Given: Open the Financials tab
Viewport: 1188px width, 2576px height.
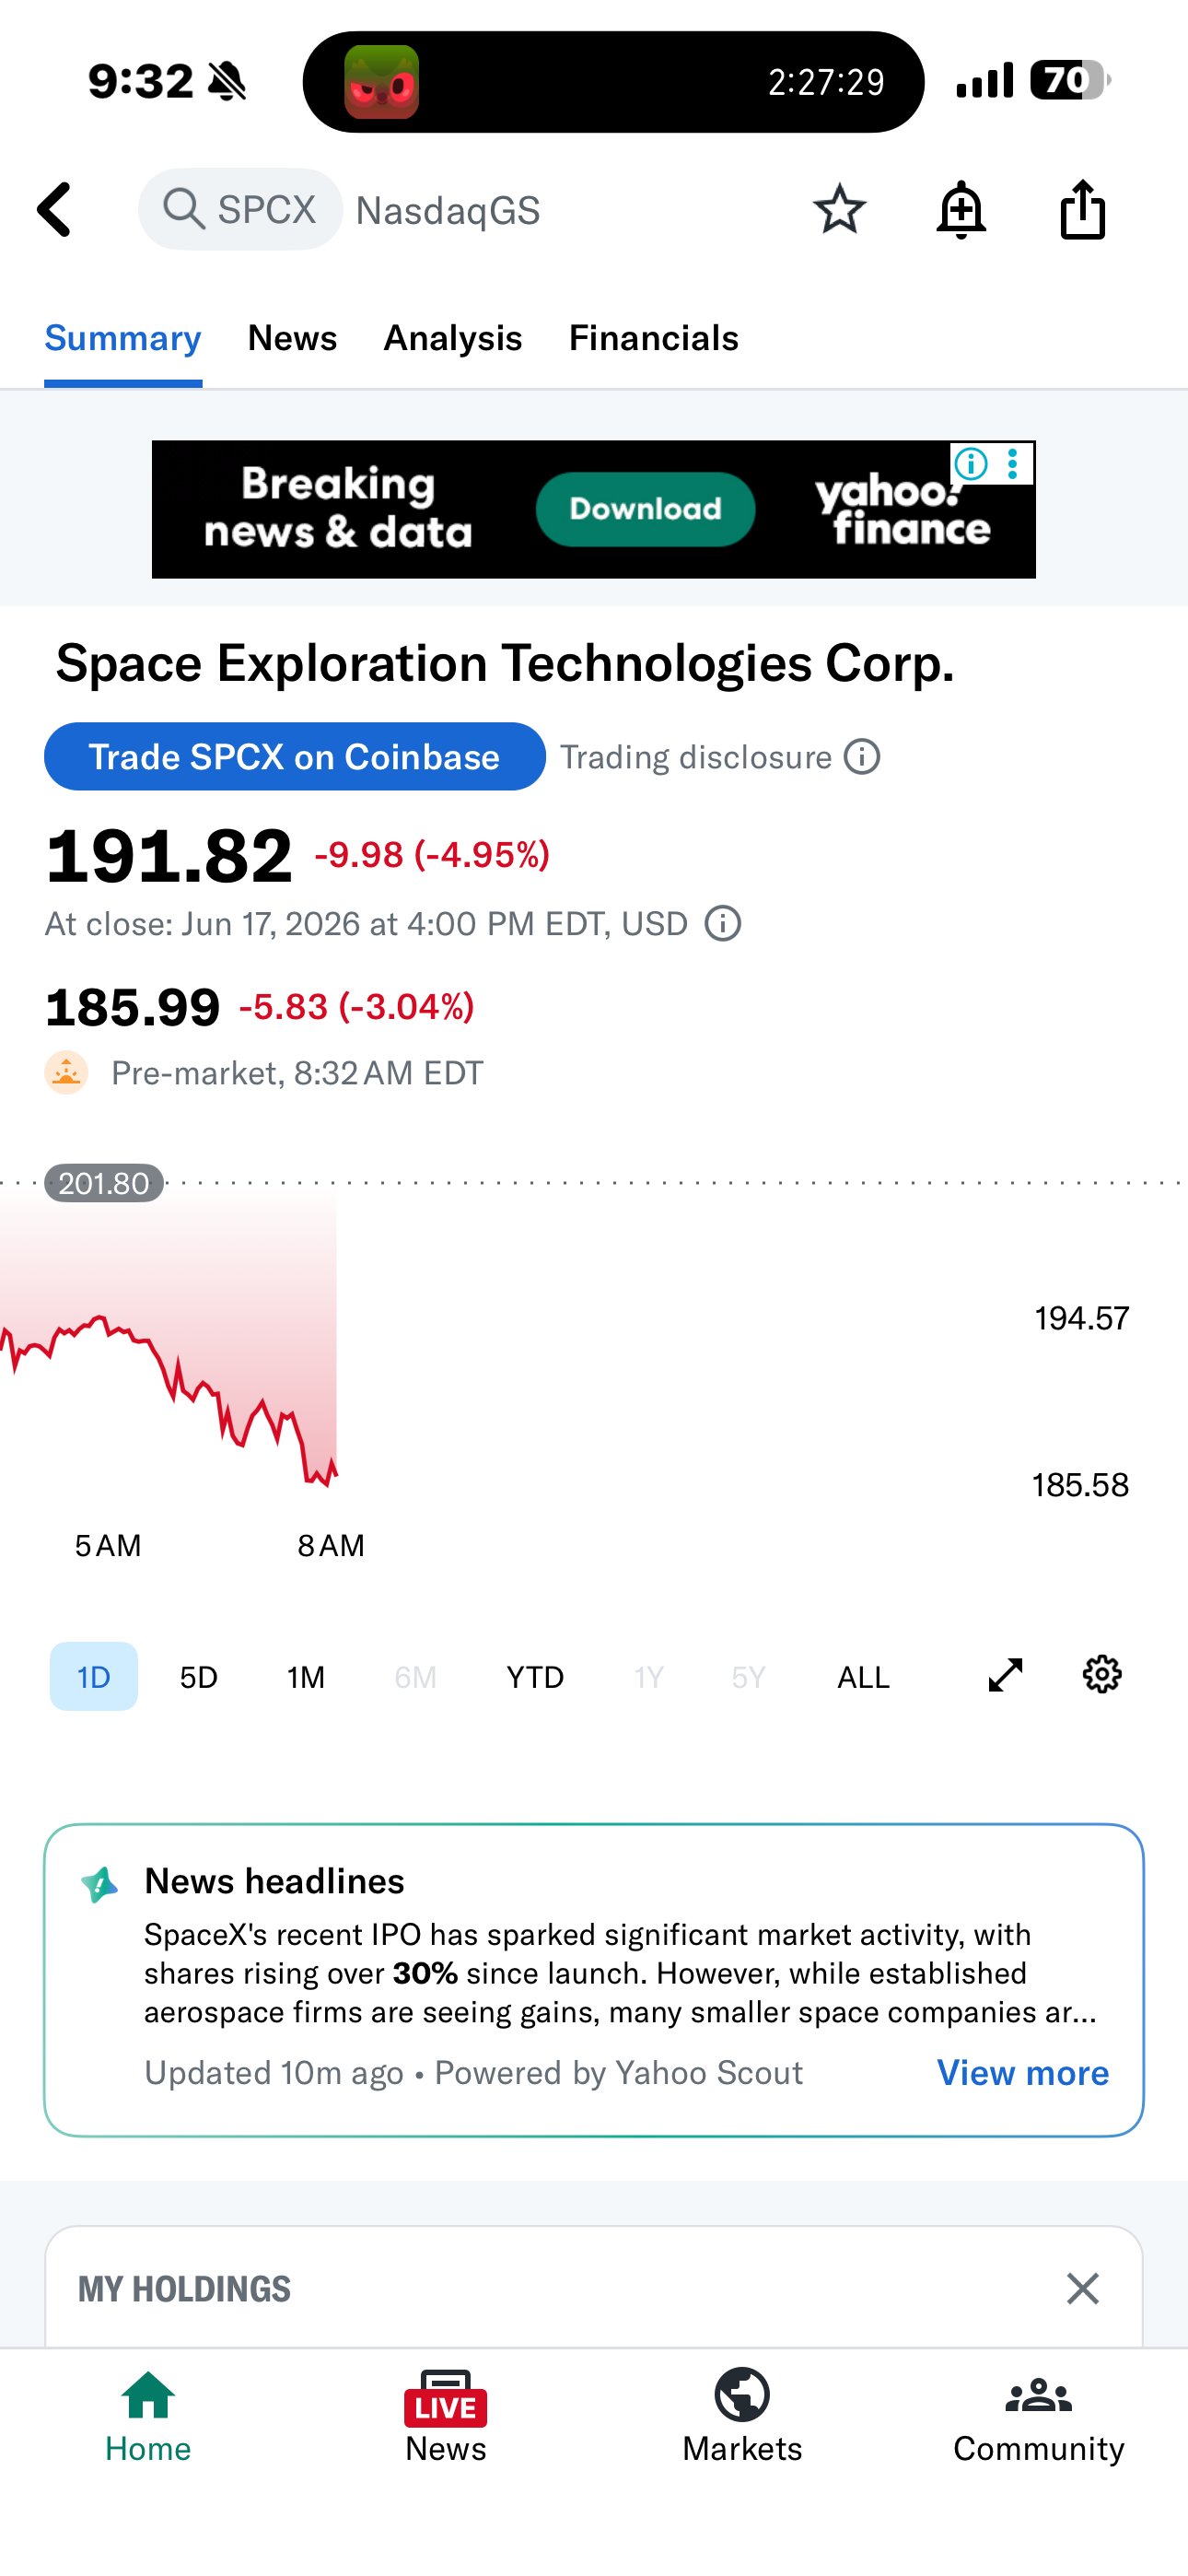Looking at the screenshot, I should pyautogui.click(x=654, y=338).
